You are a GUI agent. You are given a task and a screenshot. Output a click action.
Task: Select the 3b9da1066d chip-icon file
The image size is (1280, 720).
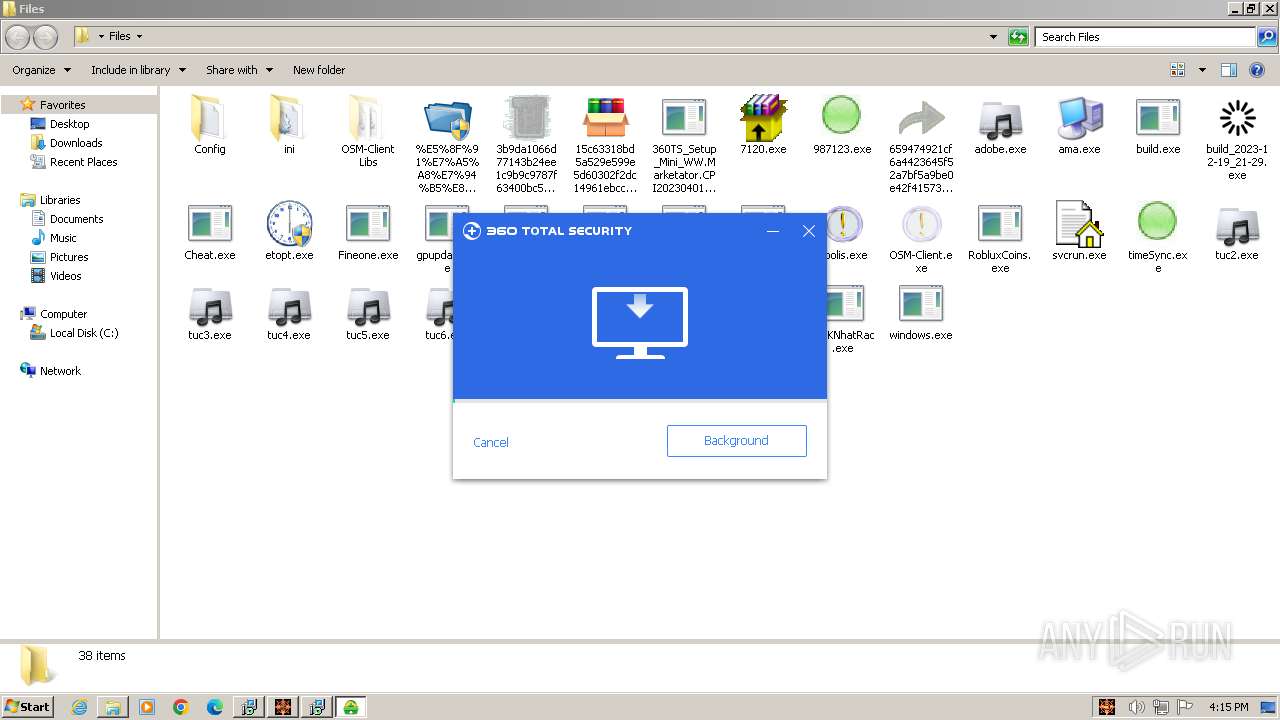(x=526, y=145)
